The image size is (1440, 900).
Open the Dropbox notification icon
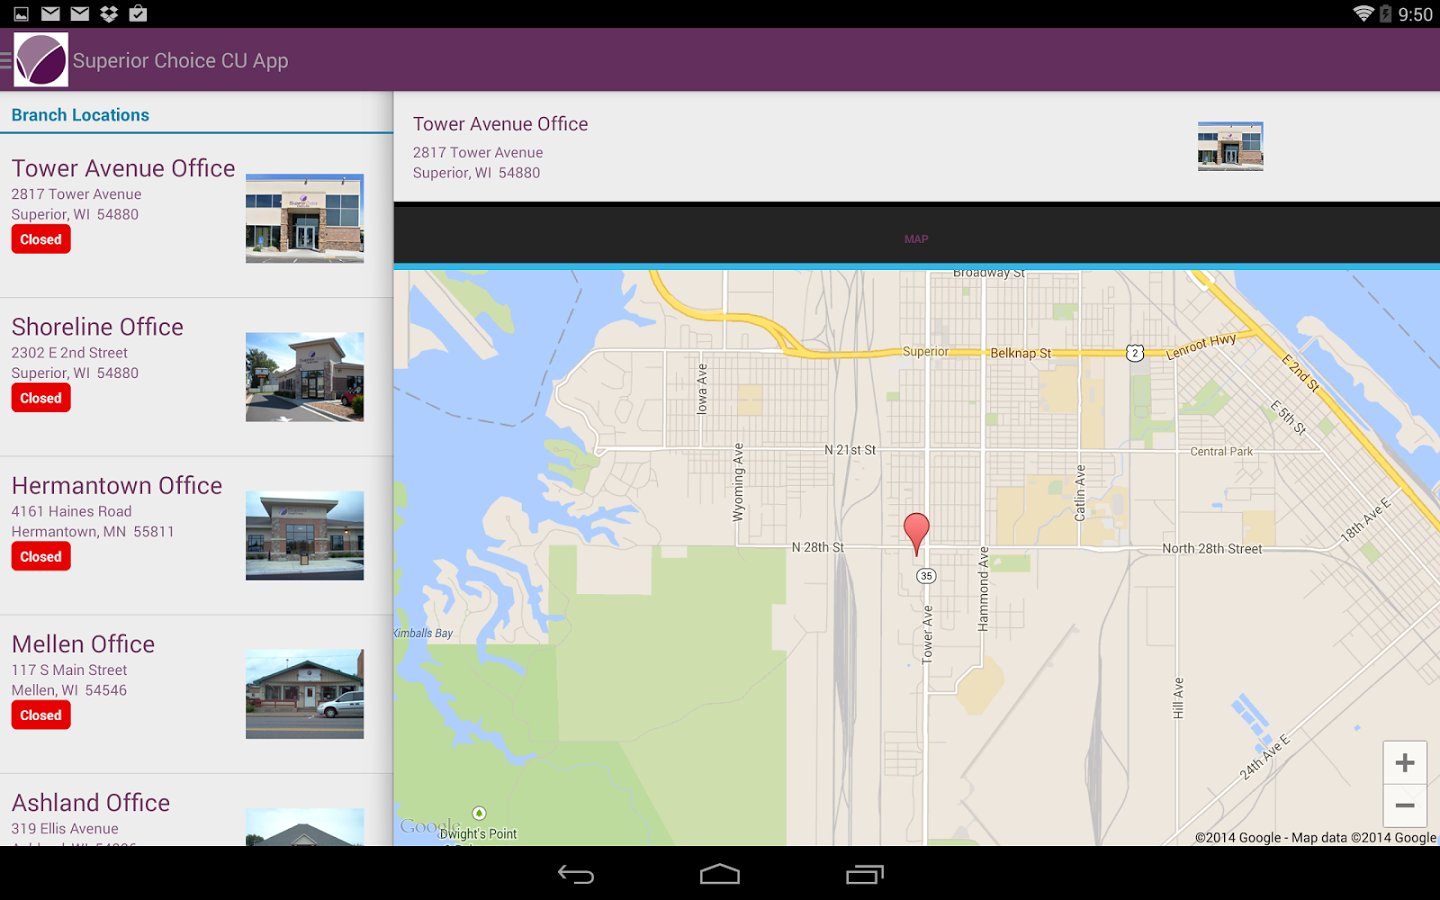109,14
